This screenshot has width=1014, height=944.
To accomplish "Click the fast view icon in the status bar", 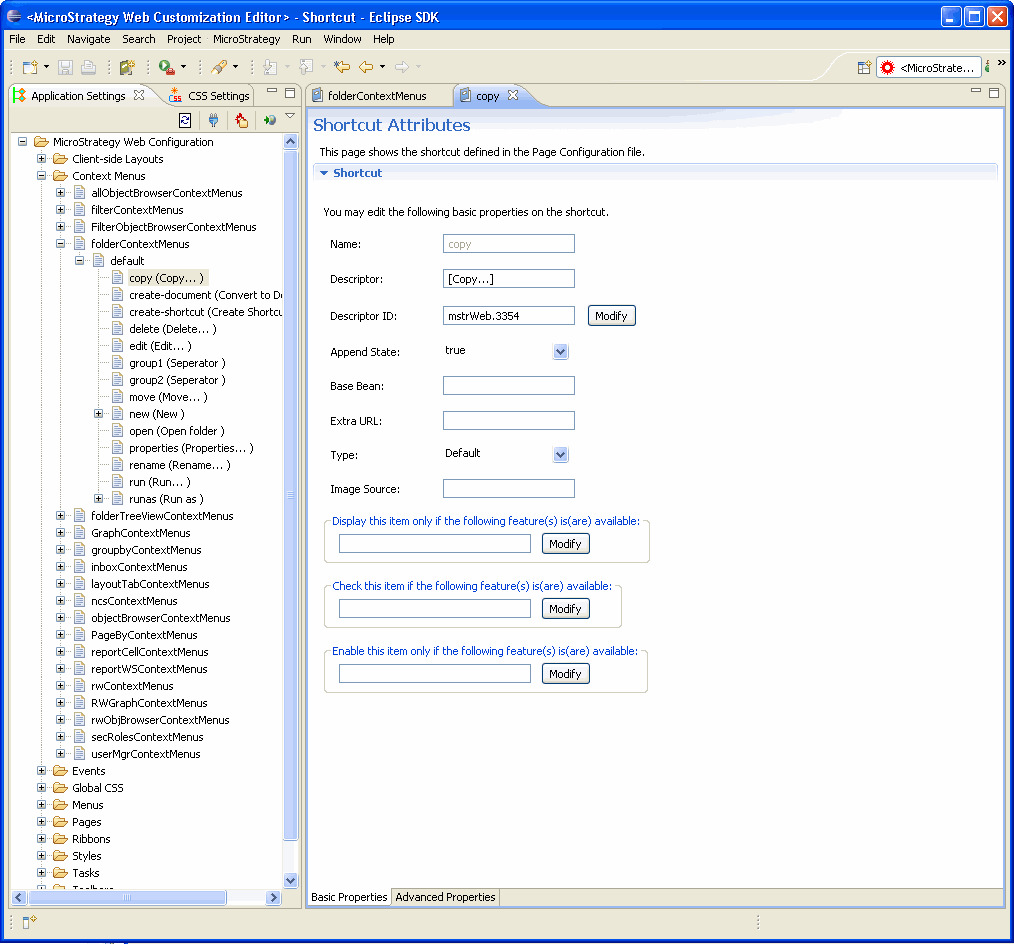I will 30,921.
